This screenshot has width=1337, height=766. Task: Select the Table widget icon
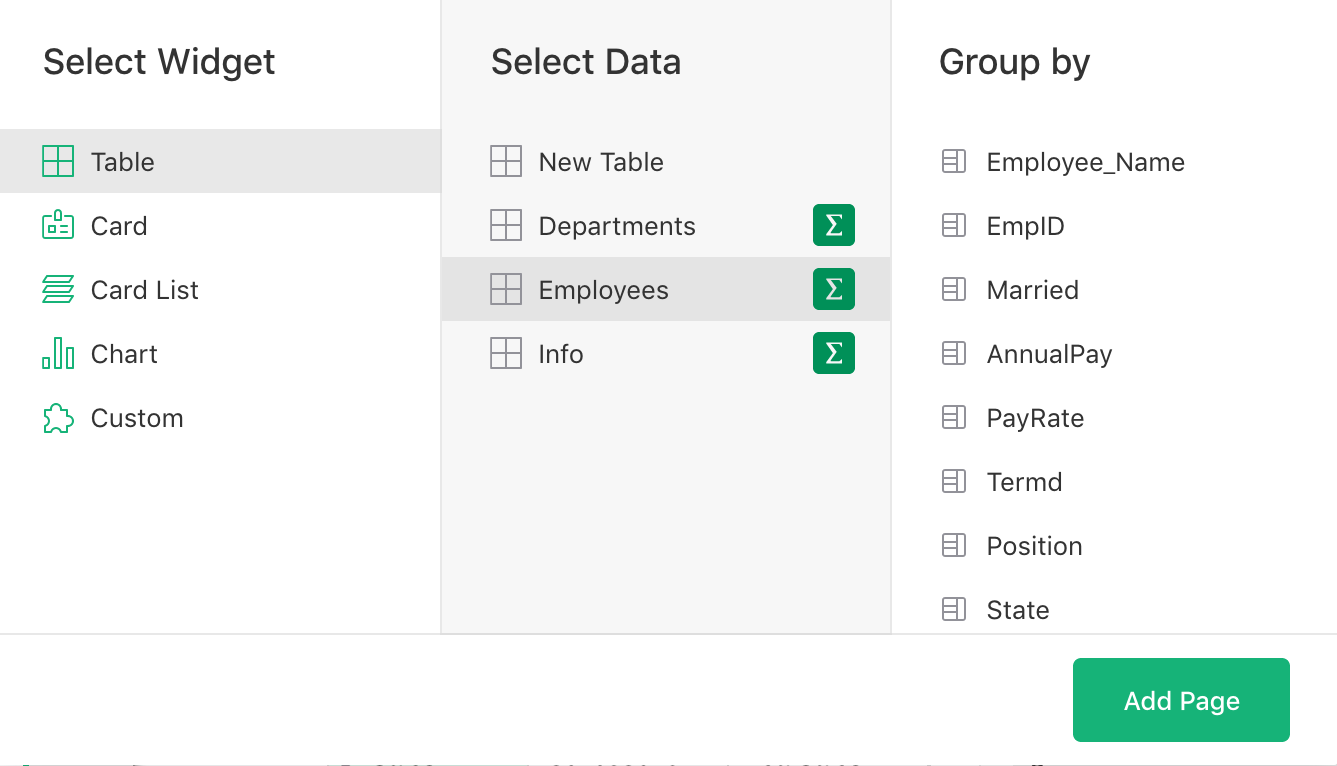click(57, 161)
